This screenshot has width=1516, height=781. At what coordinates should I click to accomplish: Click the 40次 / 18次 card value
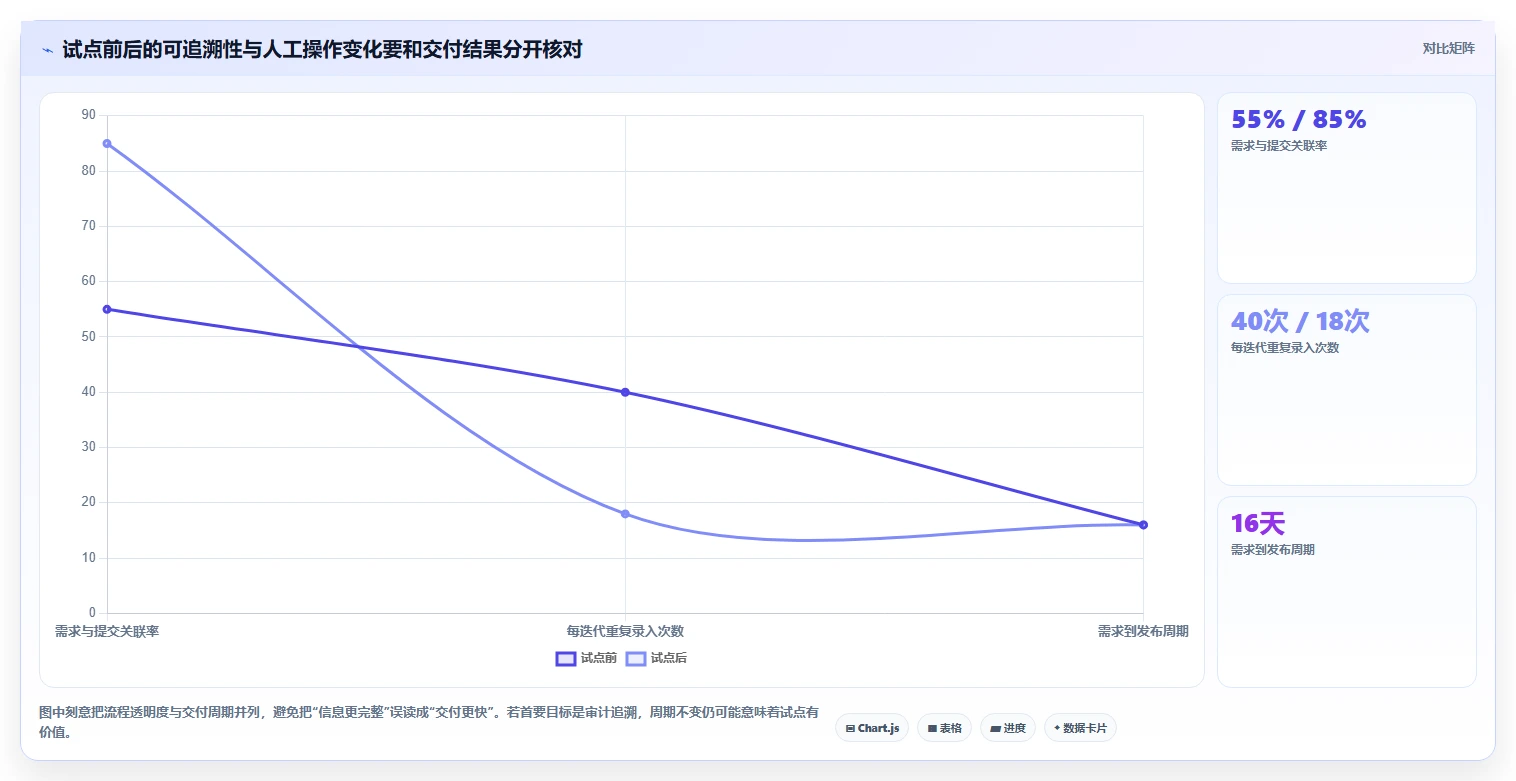1300,322
